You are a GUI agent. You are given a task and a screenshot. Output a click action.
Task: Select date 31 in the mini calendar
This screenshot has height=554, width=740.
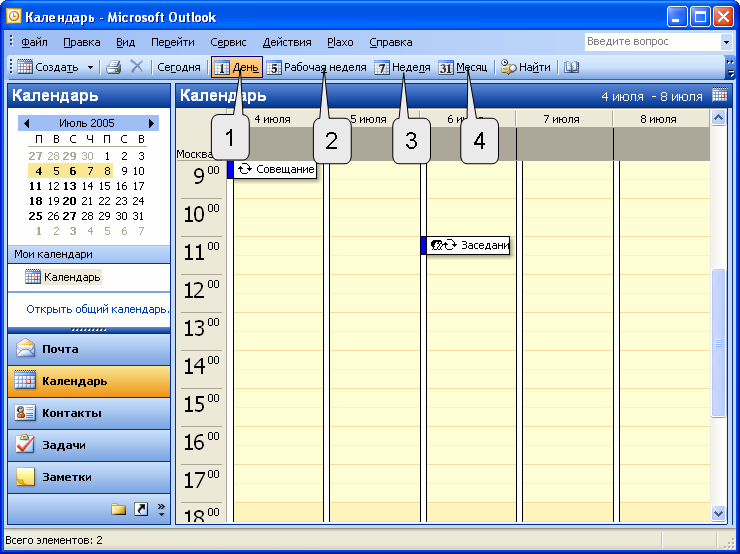click(x=138, y=216)
